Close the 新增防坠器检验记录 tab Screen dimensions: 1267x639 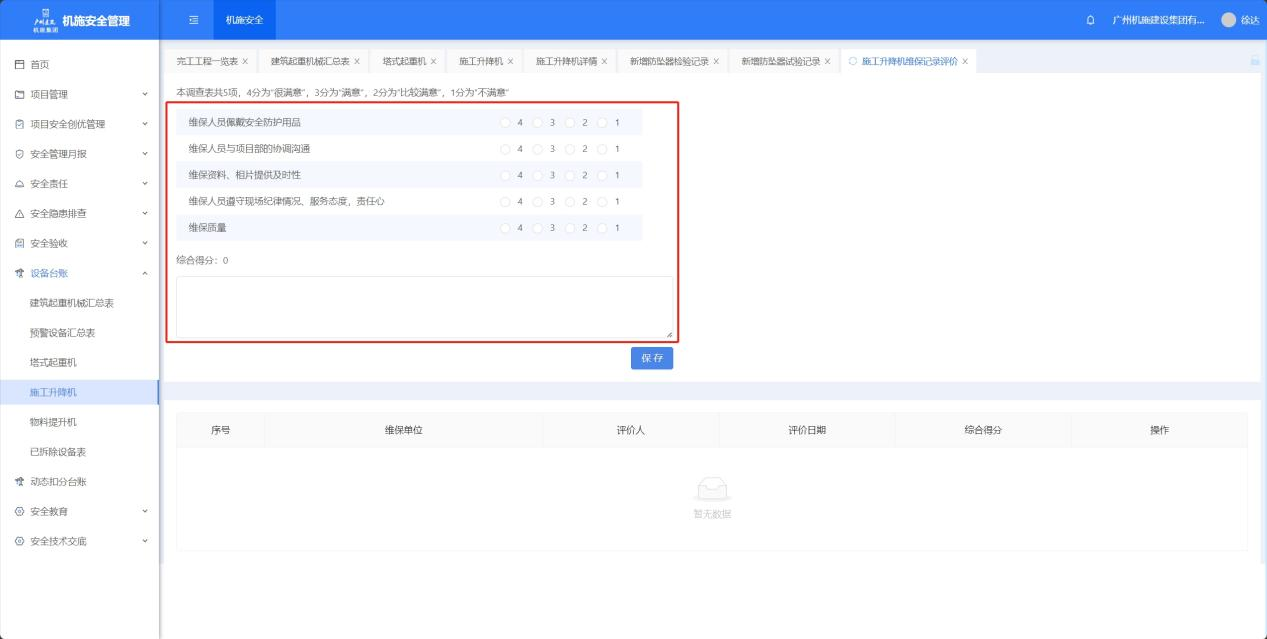pyautogui.click(x=716, y=62)
